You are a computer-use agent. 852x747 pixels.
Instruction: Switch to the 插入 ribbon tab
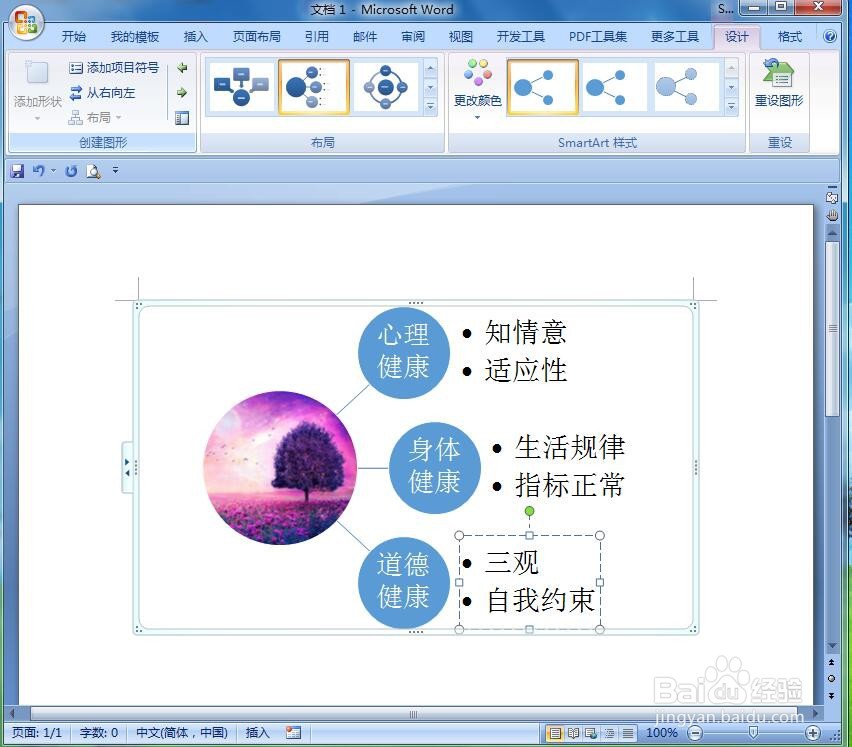pyautogui.click(x=196, y=36)
